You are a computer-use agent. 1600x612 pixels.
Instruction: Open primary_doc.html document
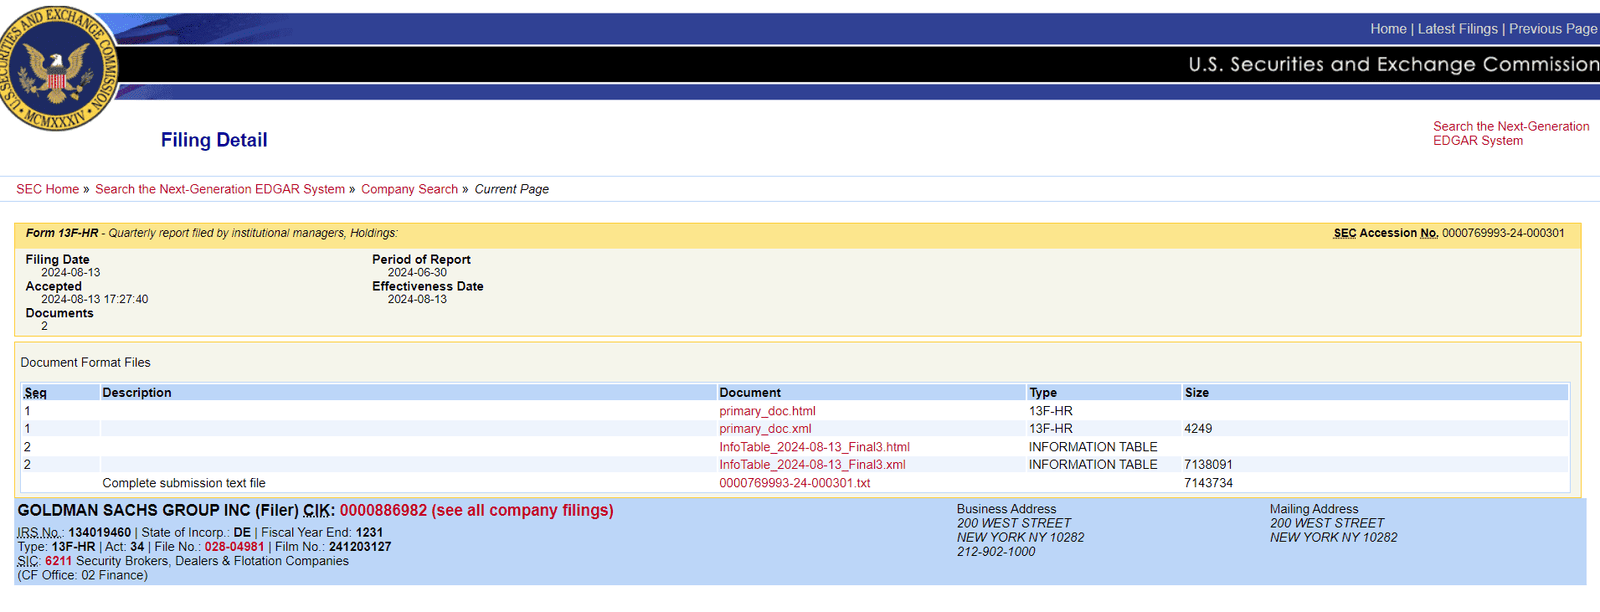[767, 411]
